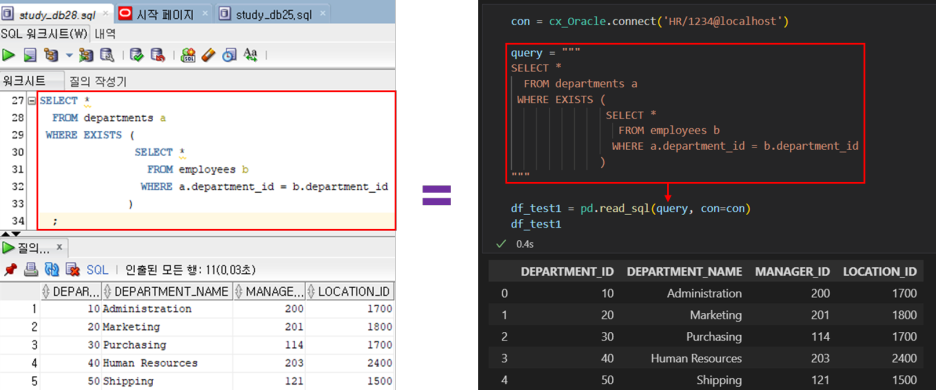Click DEPARTMENT_NAME header in the DataFrame output
The width and height of the screenshot is (936, 390).
685,272
